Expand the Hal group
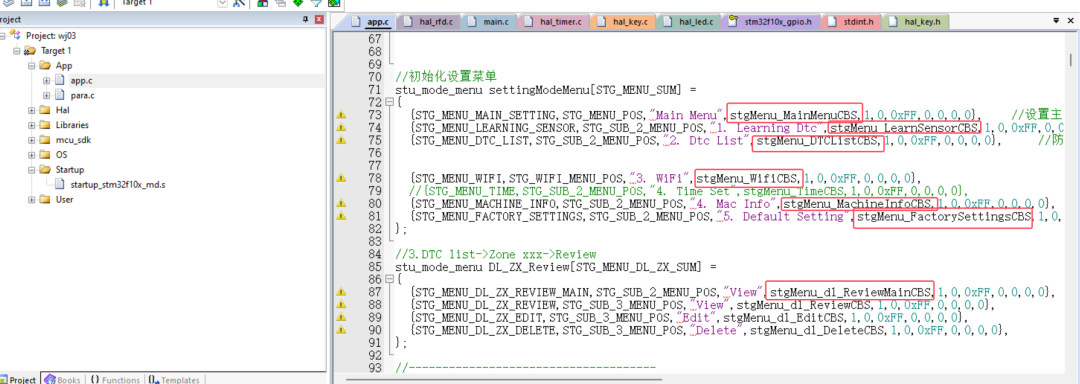The image size is (1080, 384). tap(32, 110)
